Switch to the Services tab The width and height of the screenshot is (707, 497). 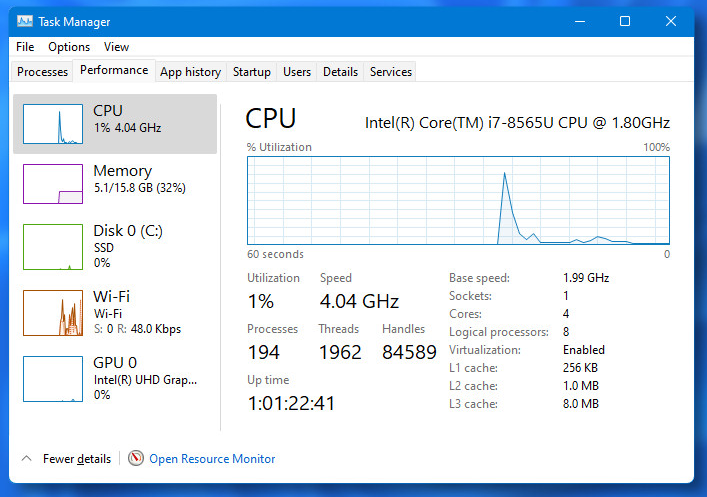391,72
